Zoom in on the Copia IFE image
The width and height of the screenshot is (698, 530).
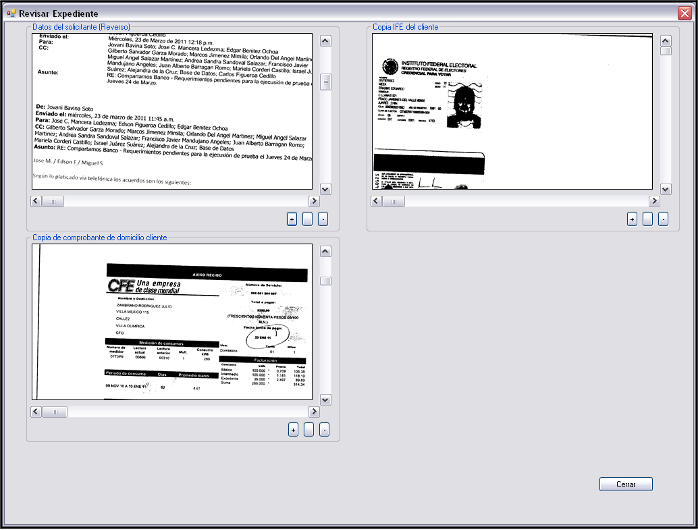click(x=632, y=219)
